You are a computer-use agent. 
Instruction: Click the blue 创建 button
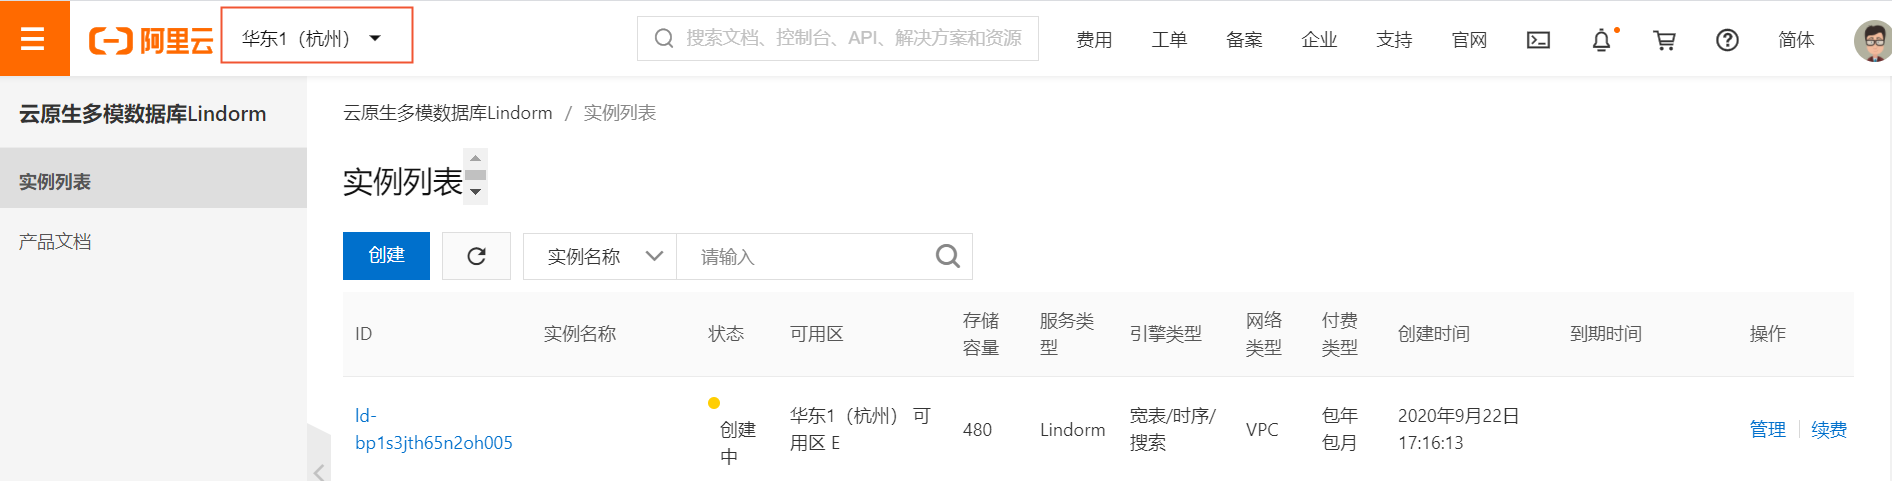pyautogui.click(x=386, y=256)
